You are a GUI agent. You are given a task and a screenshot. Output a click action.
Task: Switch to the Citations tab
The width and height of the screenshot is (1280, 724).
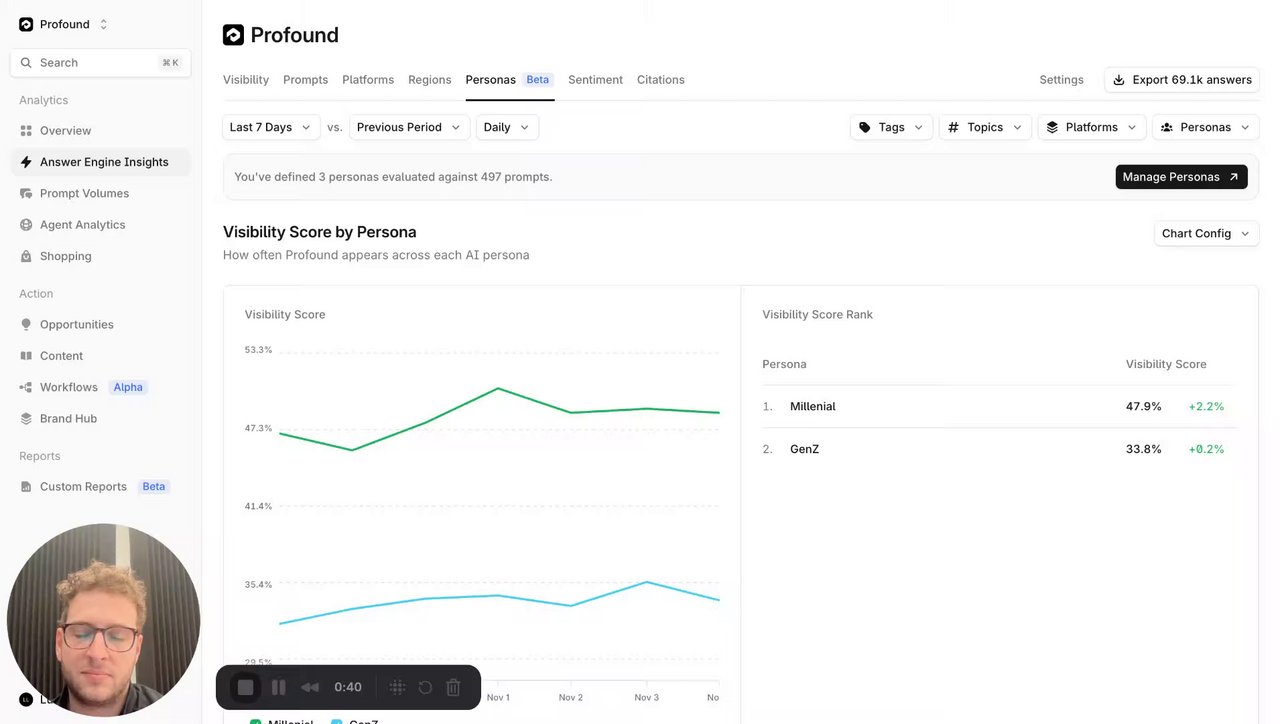[660, 80]
